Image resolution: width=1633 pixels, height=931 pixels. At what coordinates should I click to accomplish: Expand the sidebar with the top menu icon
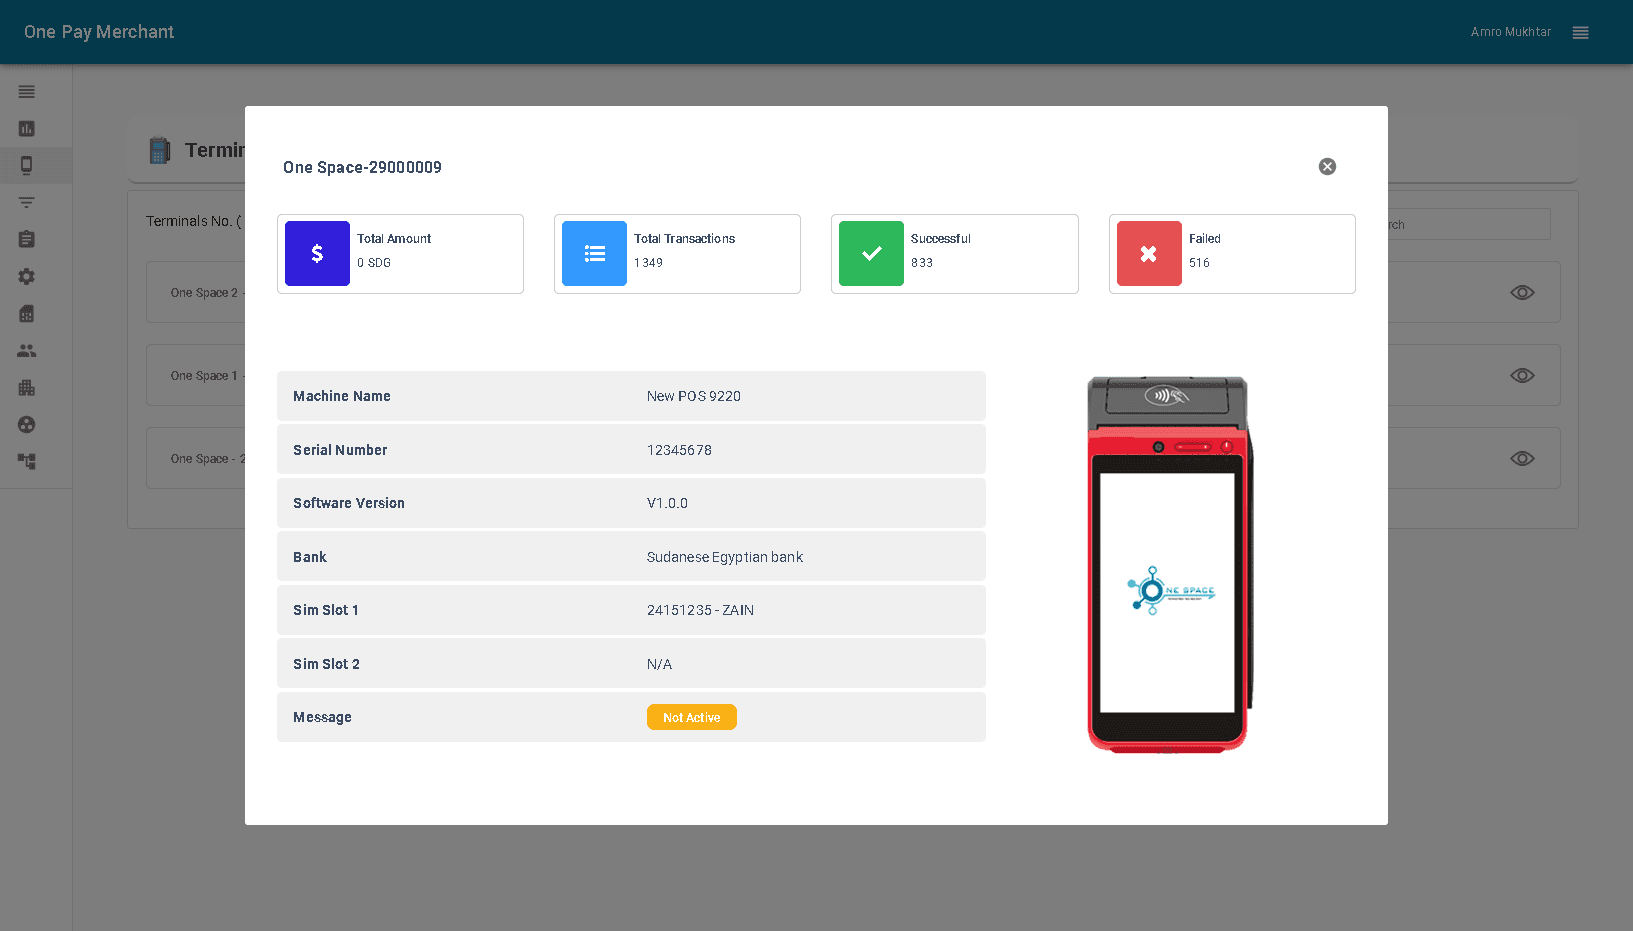26,91
